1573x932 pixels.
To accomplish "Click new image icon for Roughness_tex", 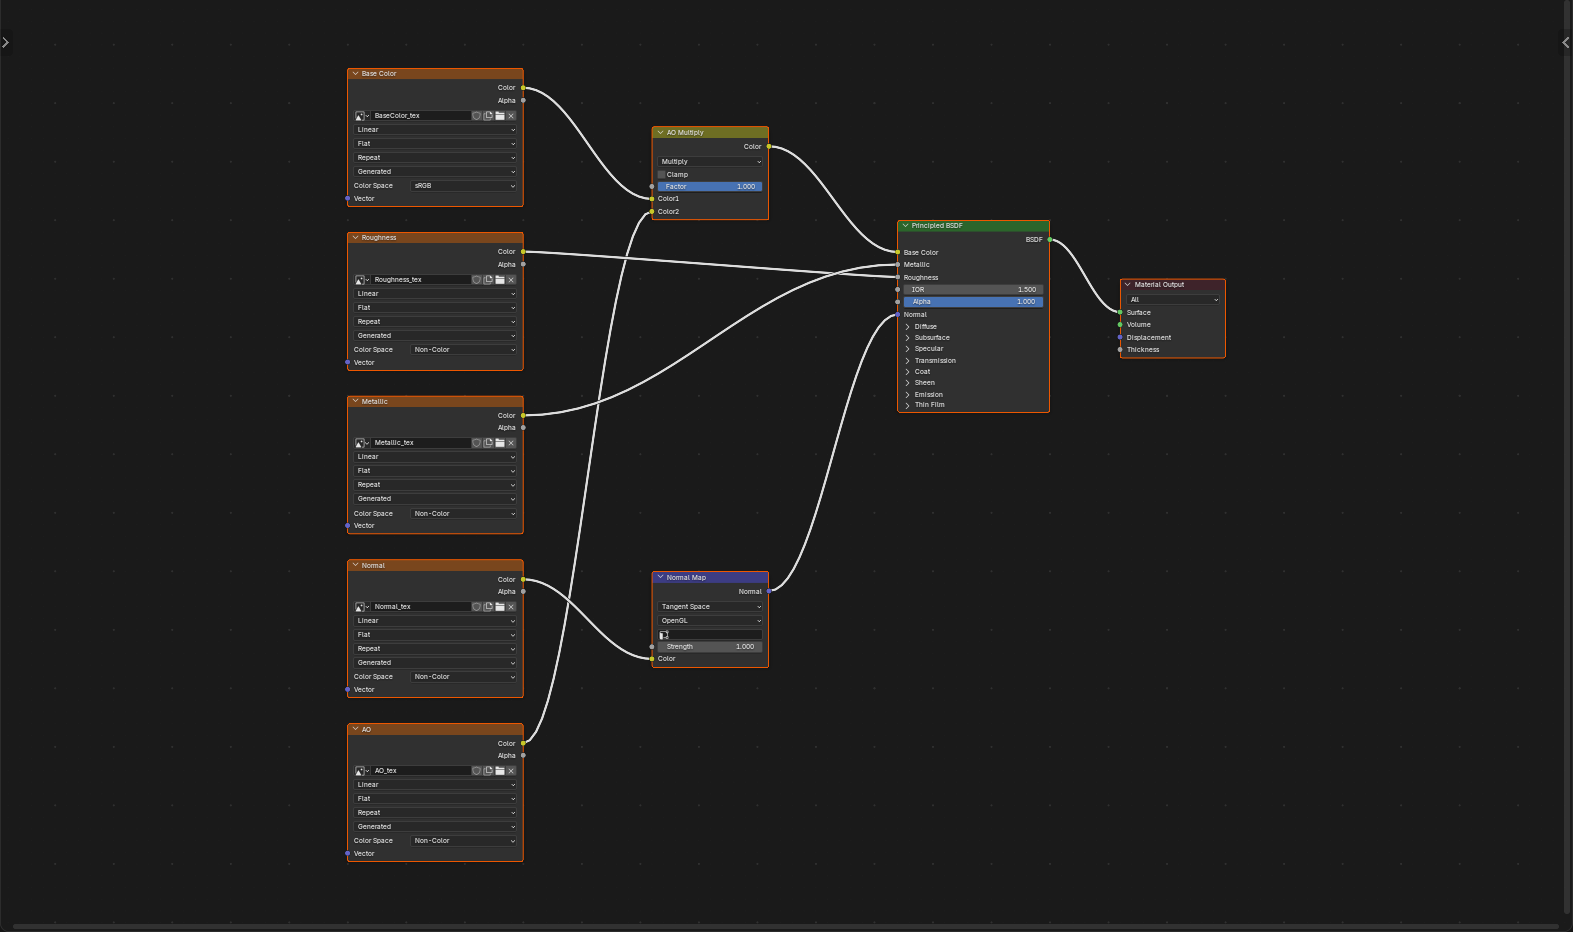I will pyautogui.click(x=488, y=280).
